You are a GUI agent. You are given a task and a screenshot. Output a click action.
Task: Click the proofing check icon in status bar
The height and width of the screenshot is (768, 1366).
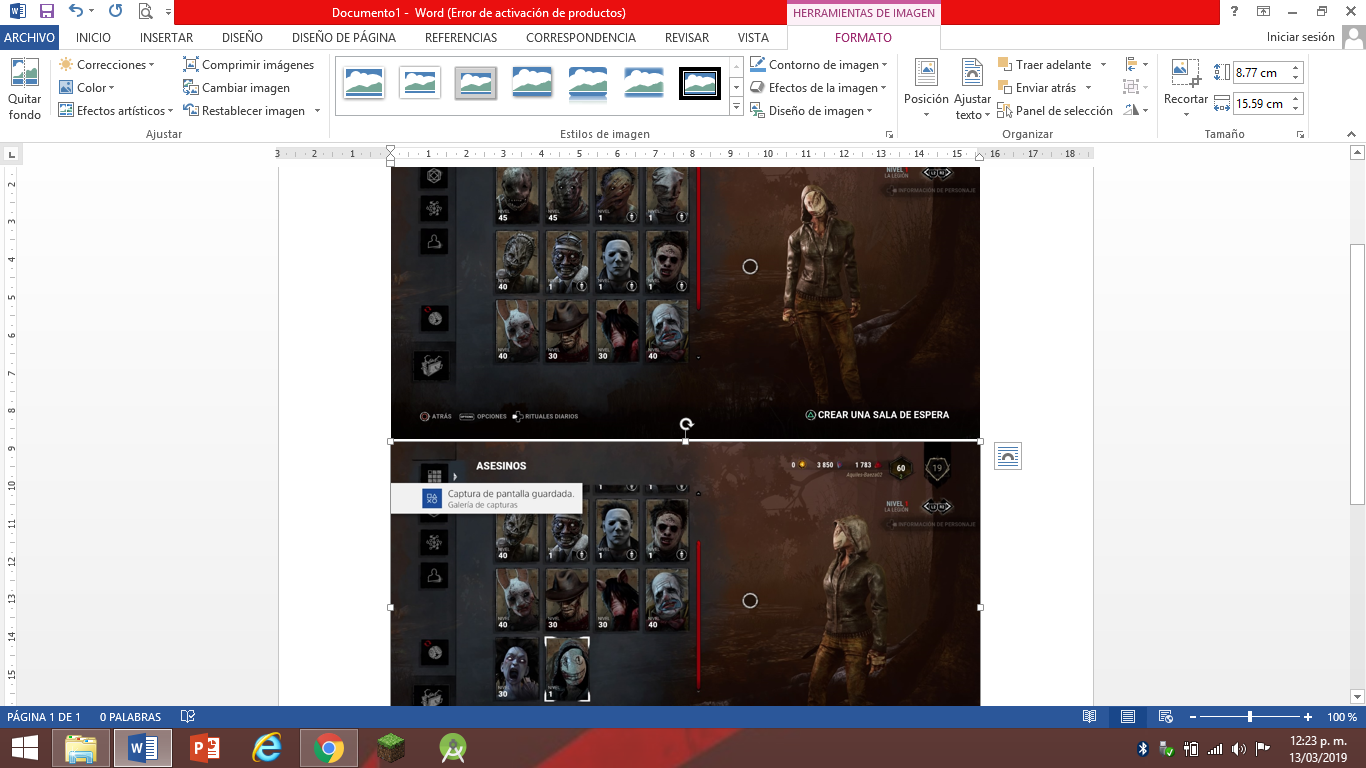coord(187,717)
